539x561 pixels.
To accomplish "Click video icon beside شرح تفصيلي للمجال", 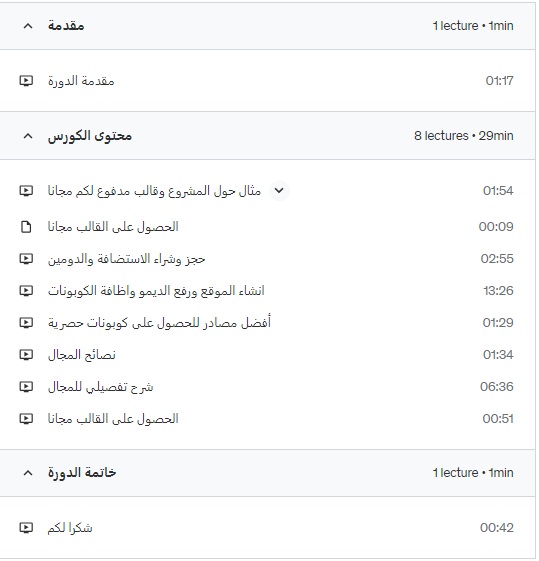I will pos(26,387).
